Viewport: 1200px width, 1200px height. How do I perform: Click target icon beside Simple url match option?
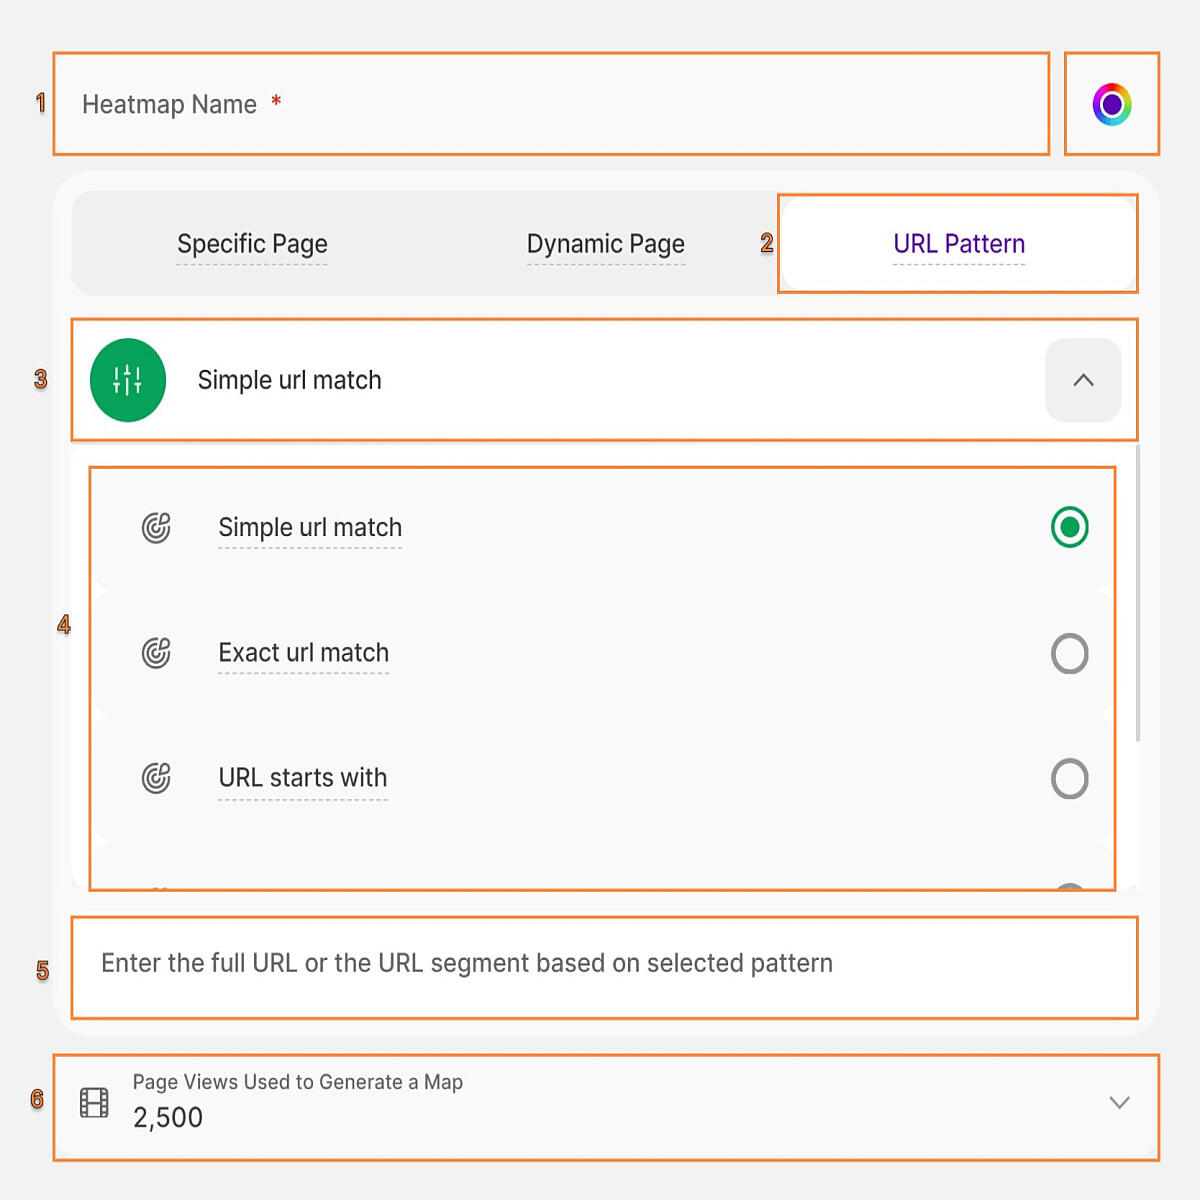(x=156, y=527)
